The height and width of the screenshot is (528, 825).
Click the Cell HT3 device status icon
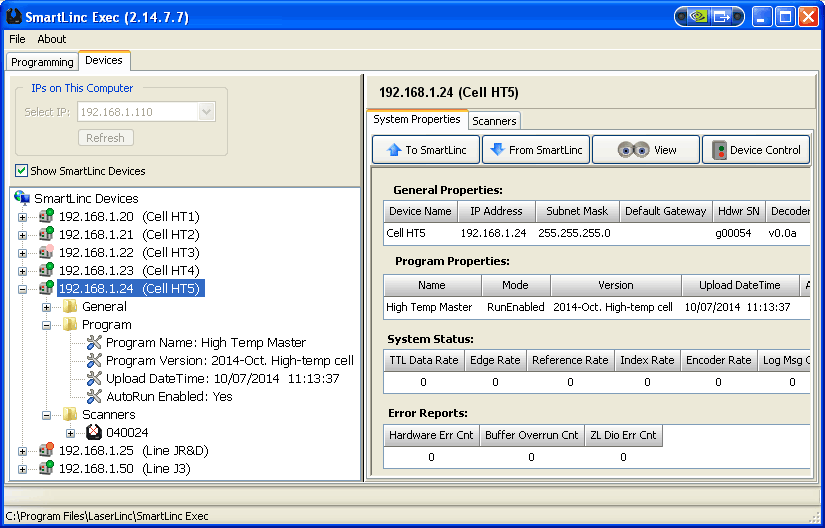46,253
